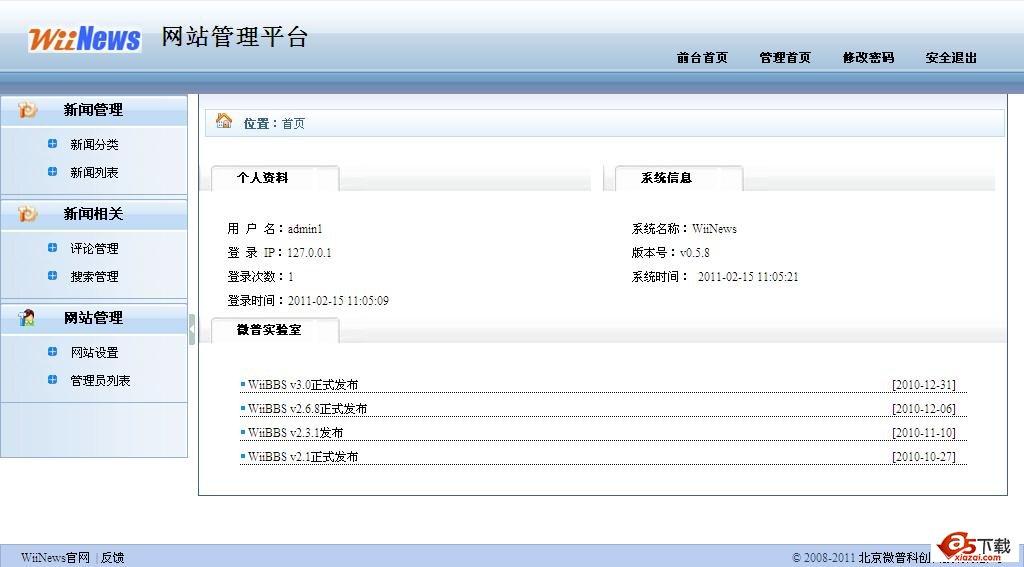Click login time 2011-02-15 11:05:09
The width and height of the screenshot is (1024, 567).
[338, 301]
